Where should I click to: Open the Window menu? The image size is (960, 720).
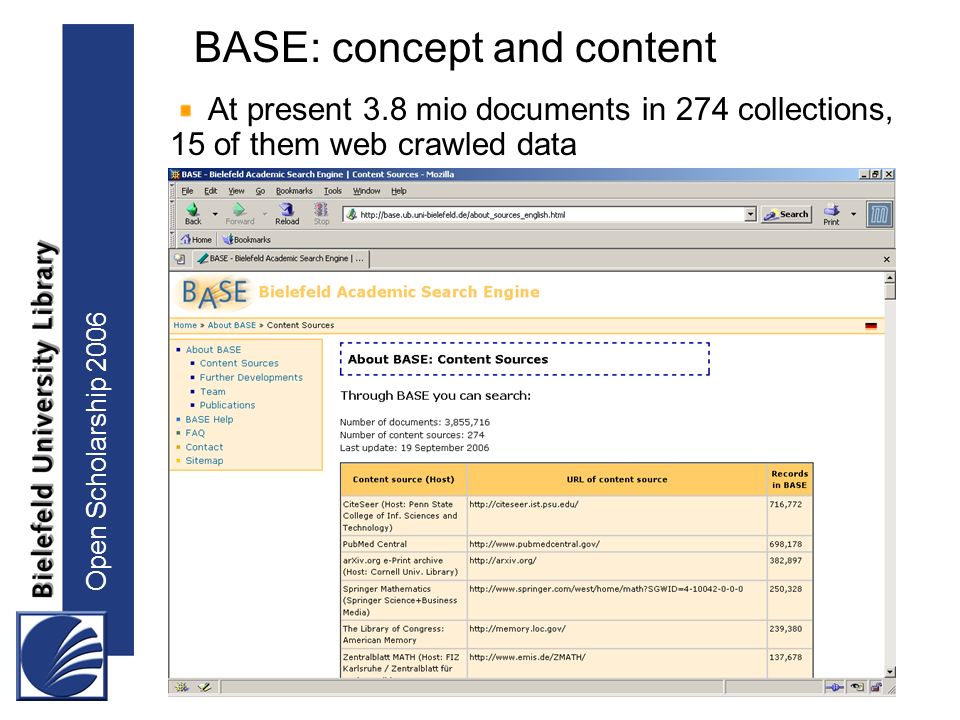(x=366, y=191)
